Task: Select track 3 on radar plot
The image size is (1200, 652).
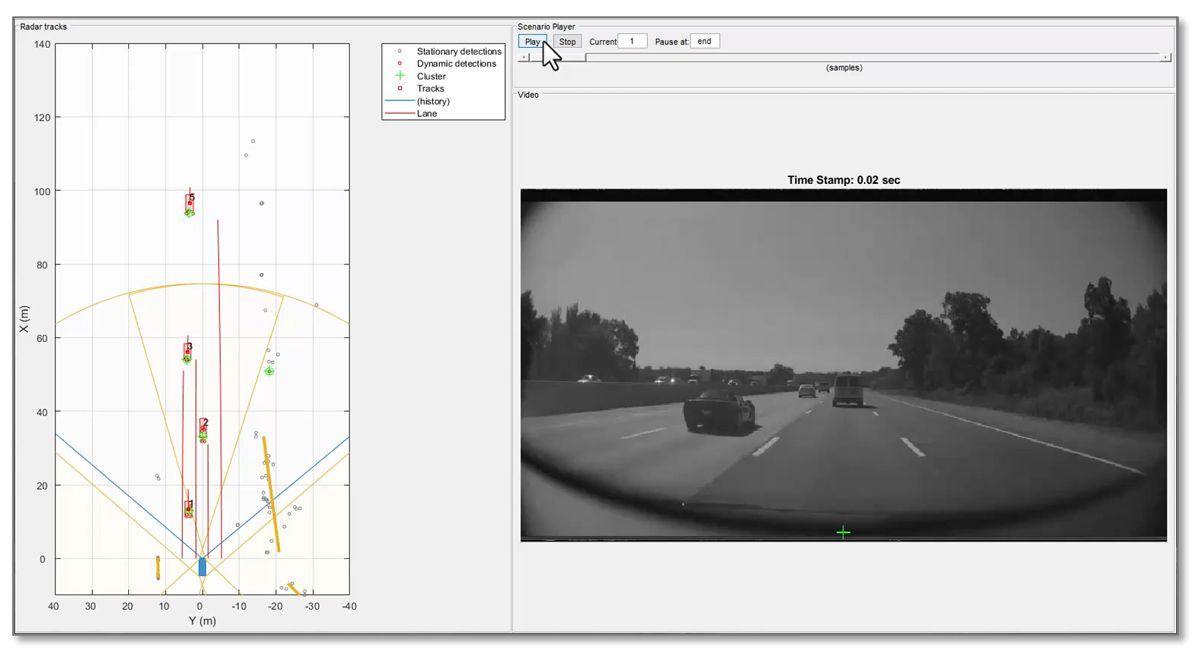Action: point(187,351)
